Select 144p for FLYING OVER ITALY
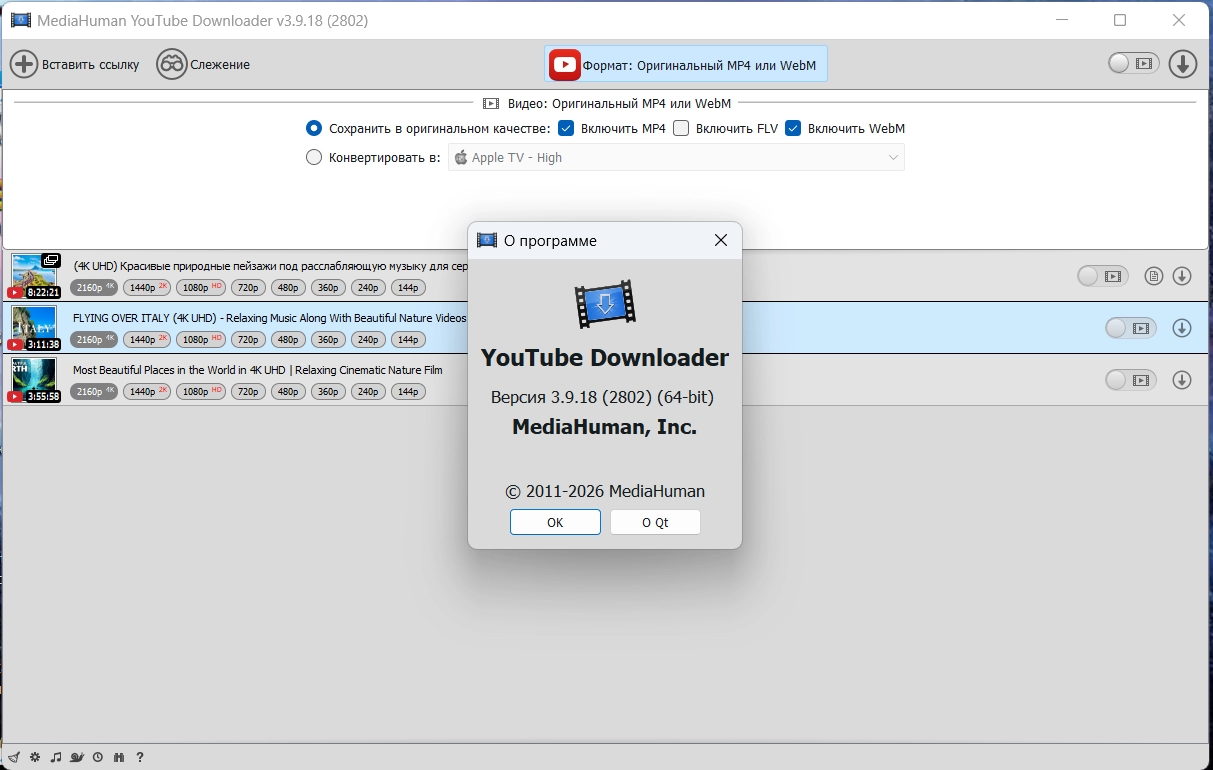1213x770 pixels. [408, 339]
